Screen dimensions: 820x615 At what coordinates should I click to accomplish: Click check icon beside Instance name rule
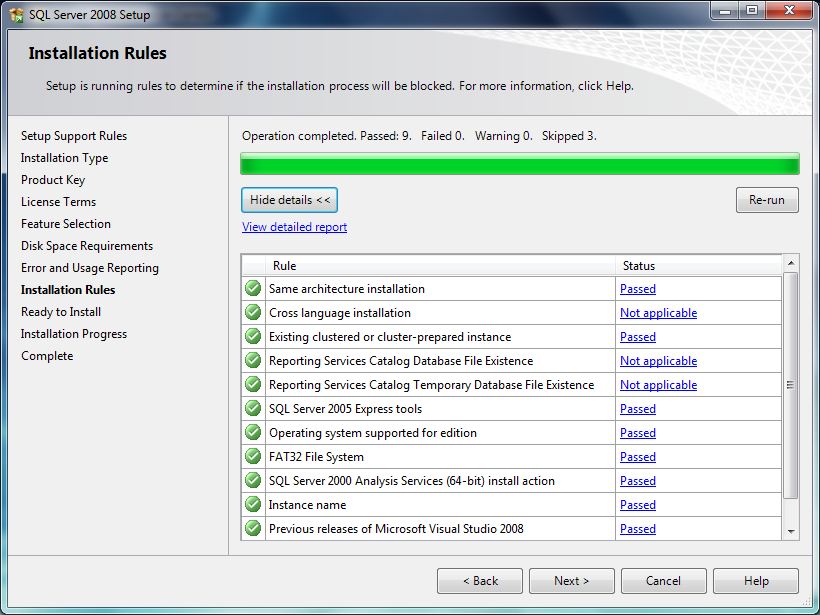tap(253, 505)
